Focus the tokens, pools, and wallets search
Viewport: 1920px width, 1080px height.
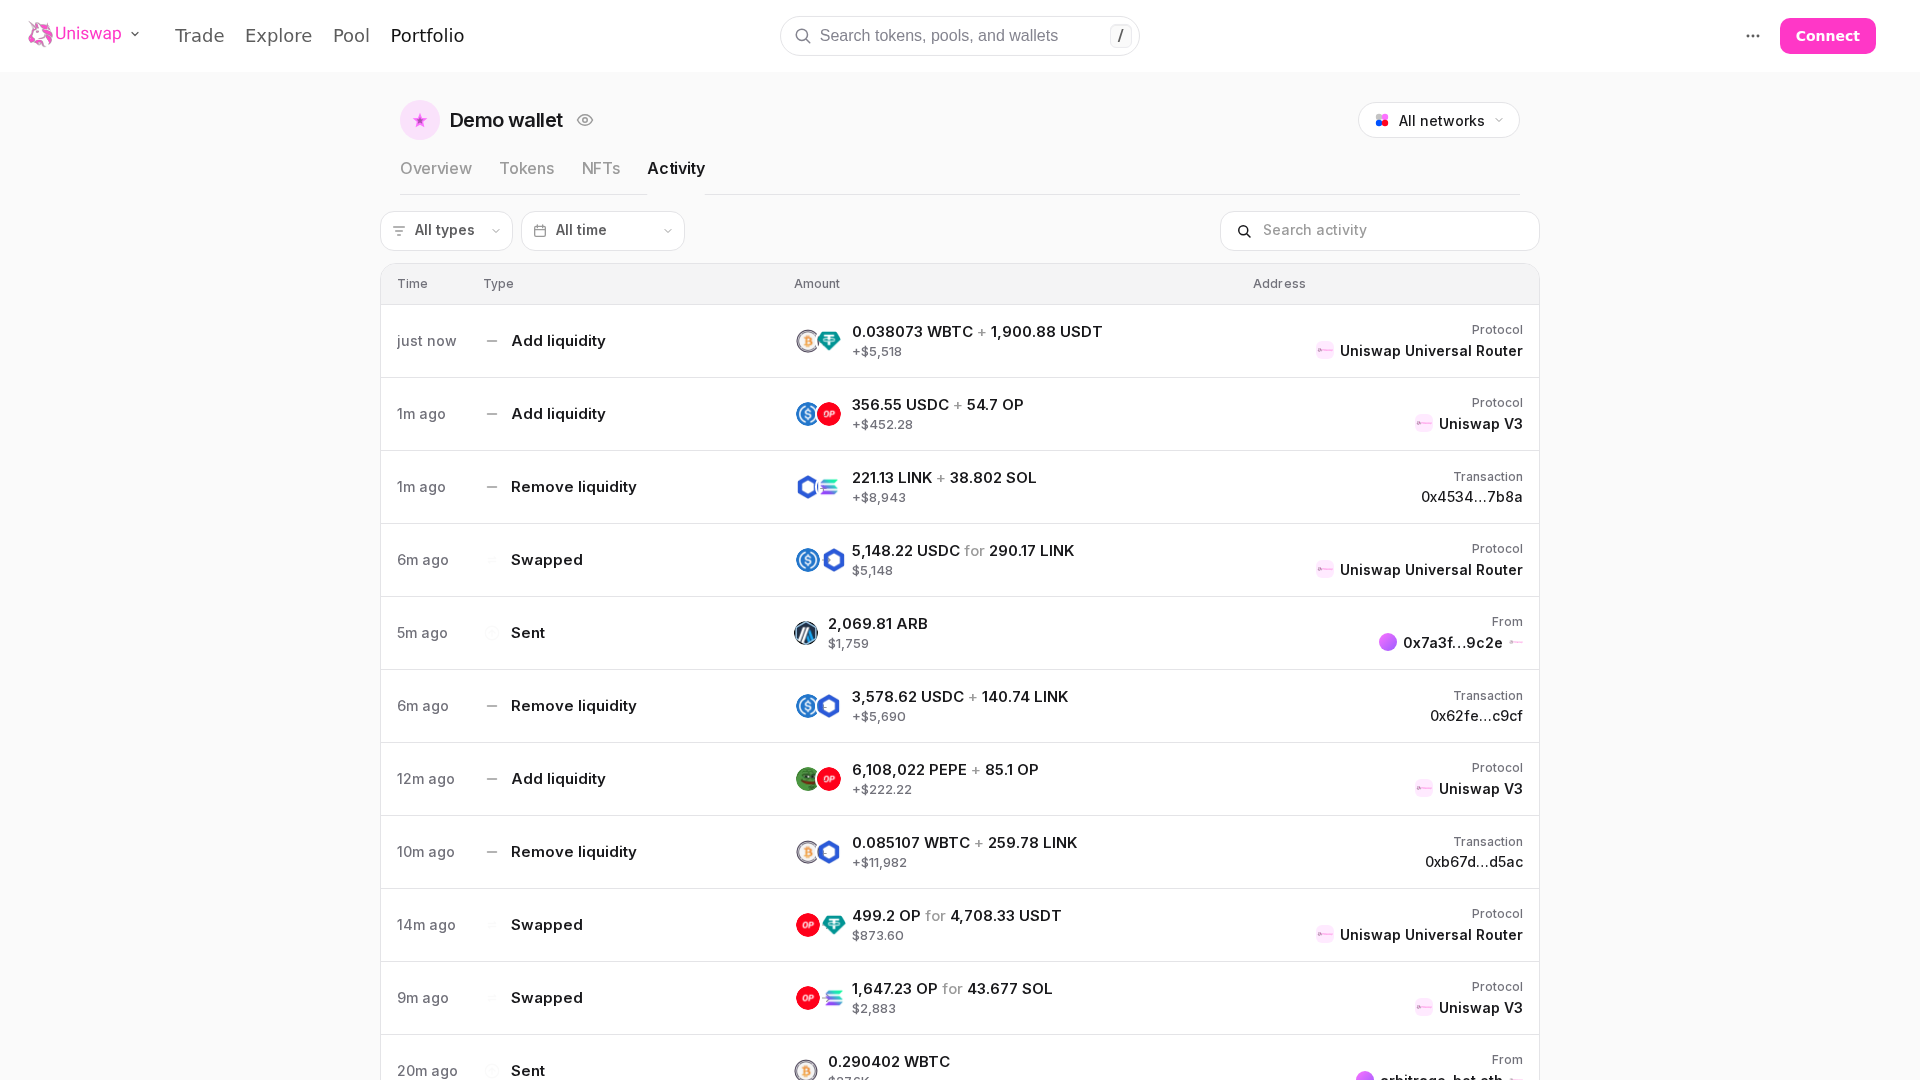959,36
